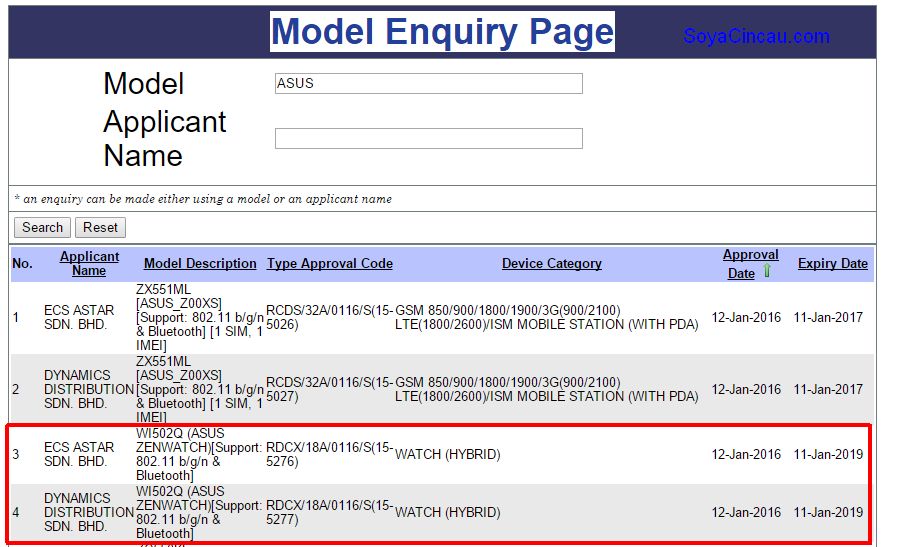Viewport: 908px width, 547px height.
Task: Click approval code ending 15-5277 in row 4
Action: [329, 512]
